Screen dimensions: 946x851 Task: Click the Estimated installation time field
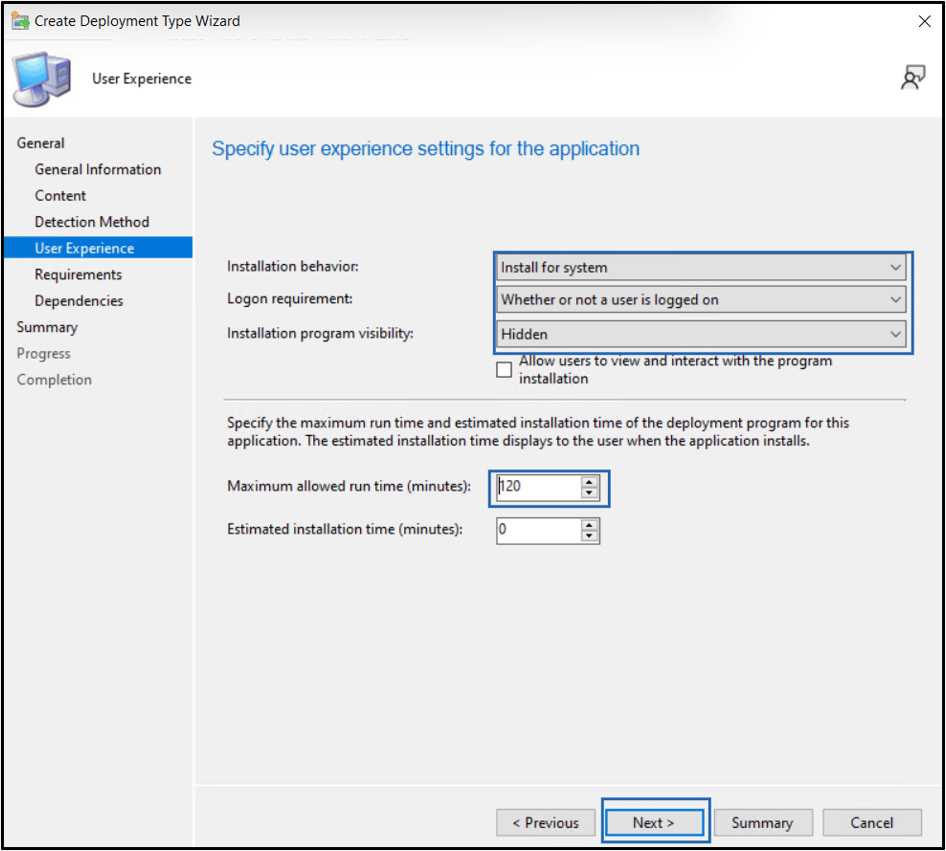pos(539,531)
